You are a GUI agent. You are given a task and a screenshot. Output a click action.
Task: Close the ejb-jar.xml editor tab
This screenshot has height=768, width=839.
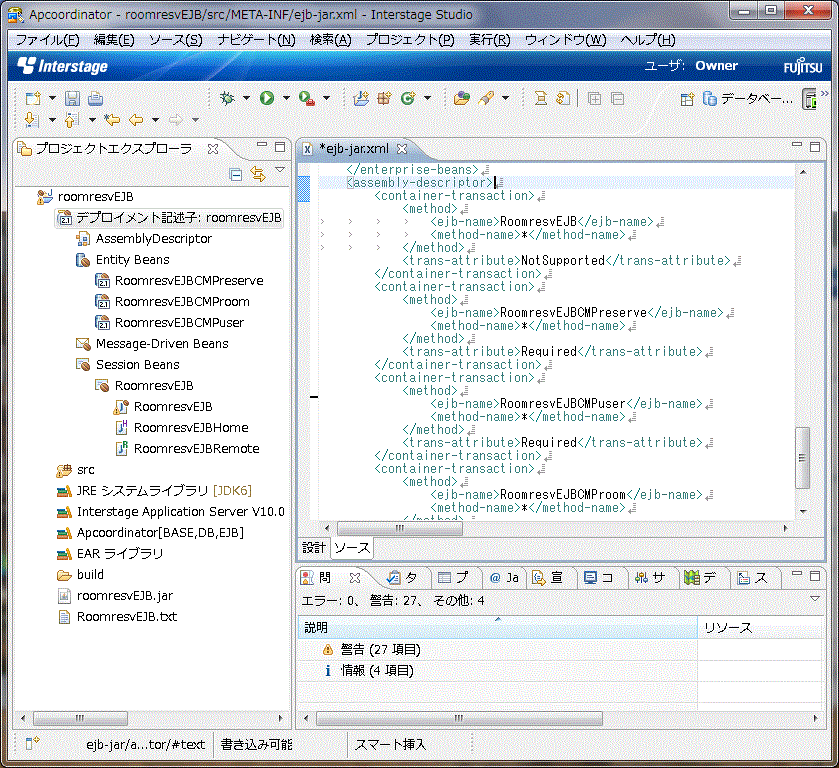(402, 149)
